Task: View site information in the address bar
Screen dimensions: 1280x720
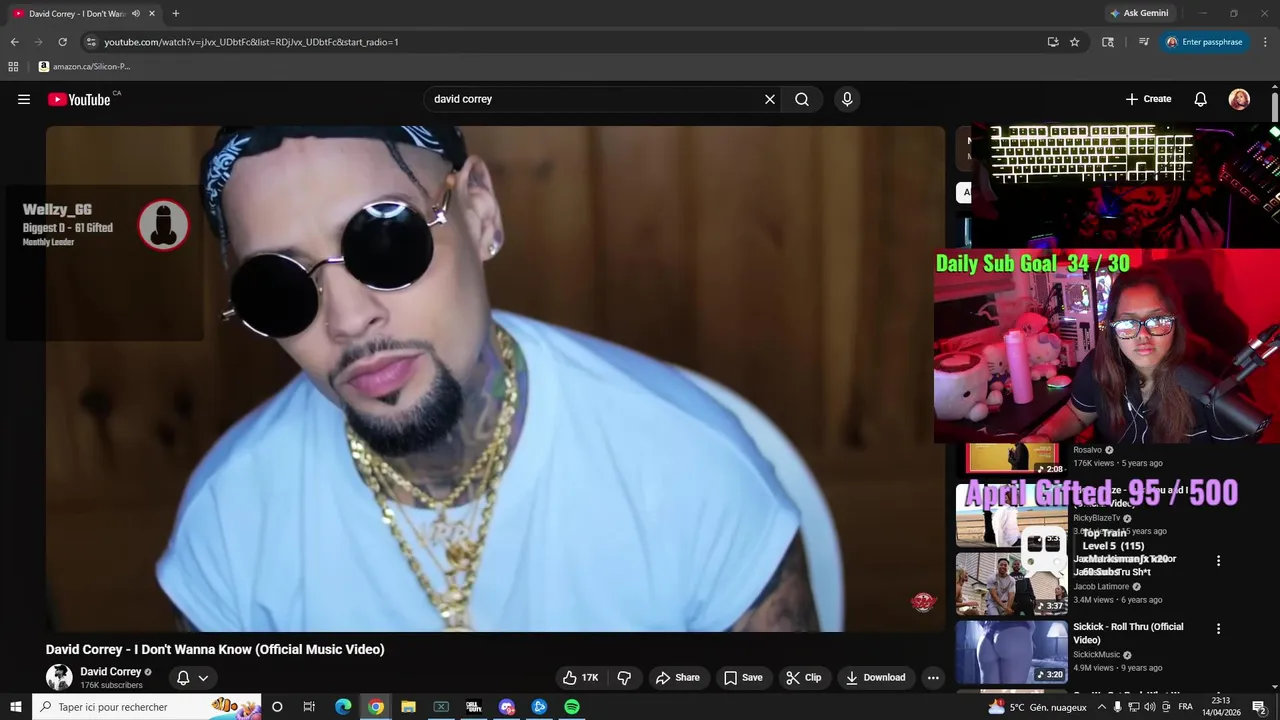Action: click(91, 42)
